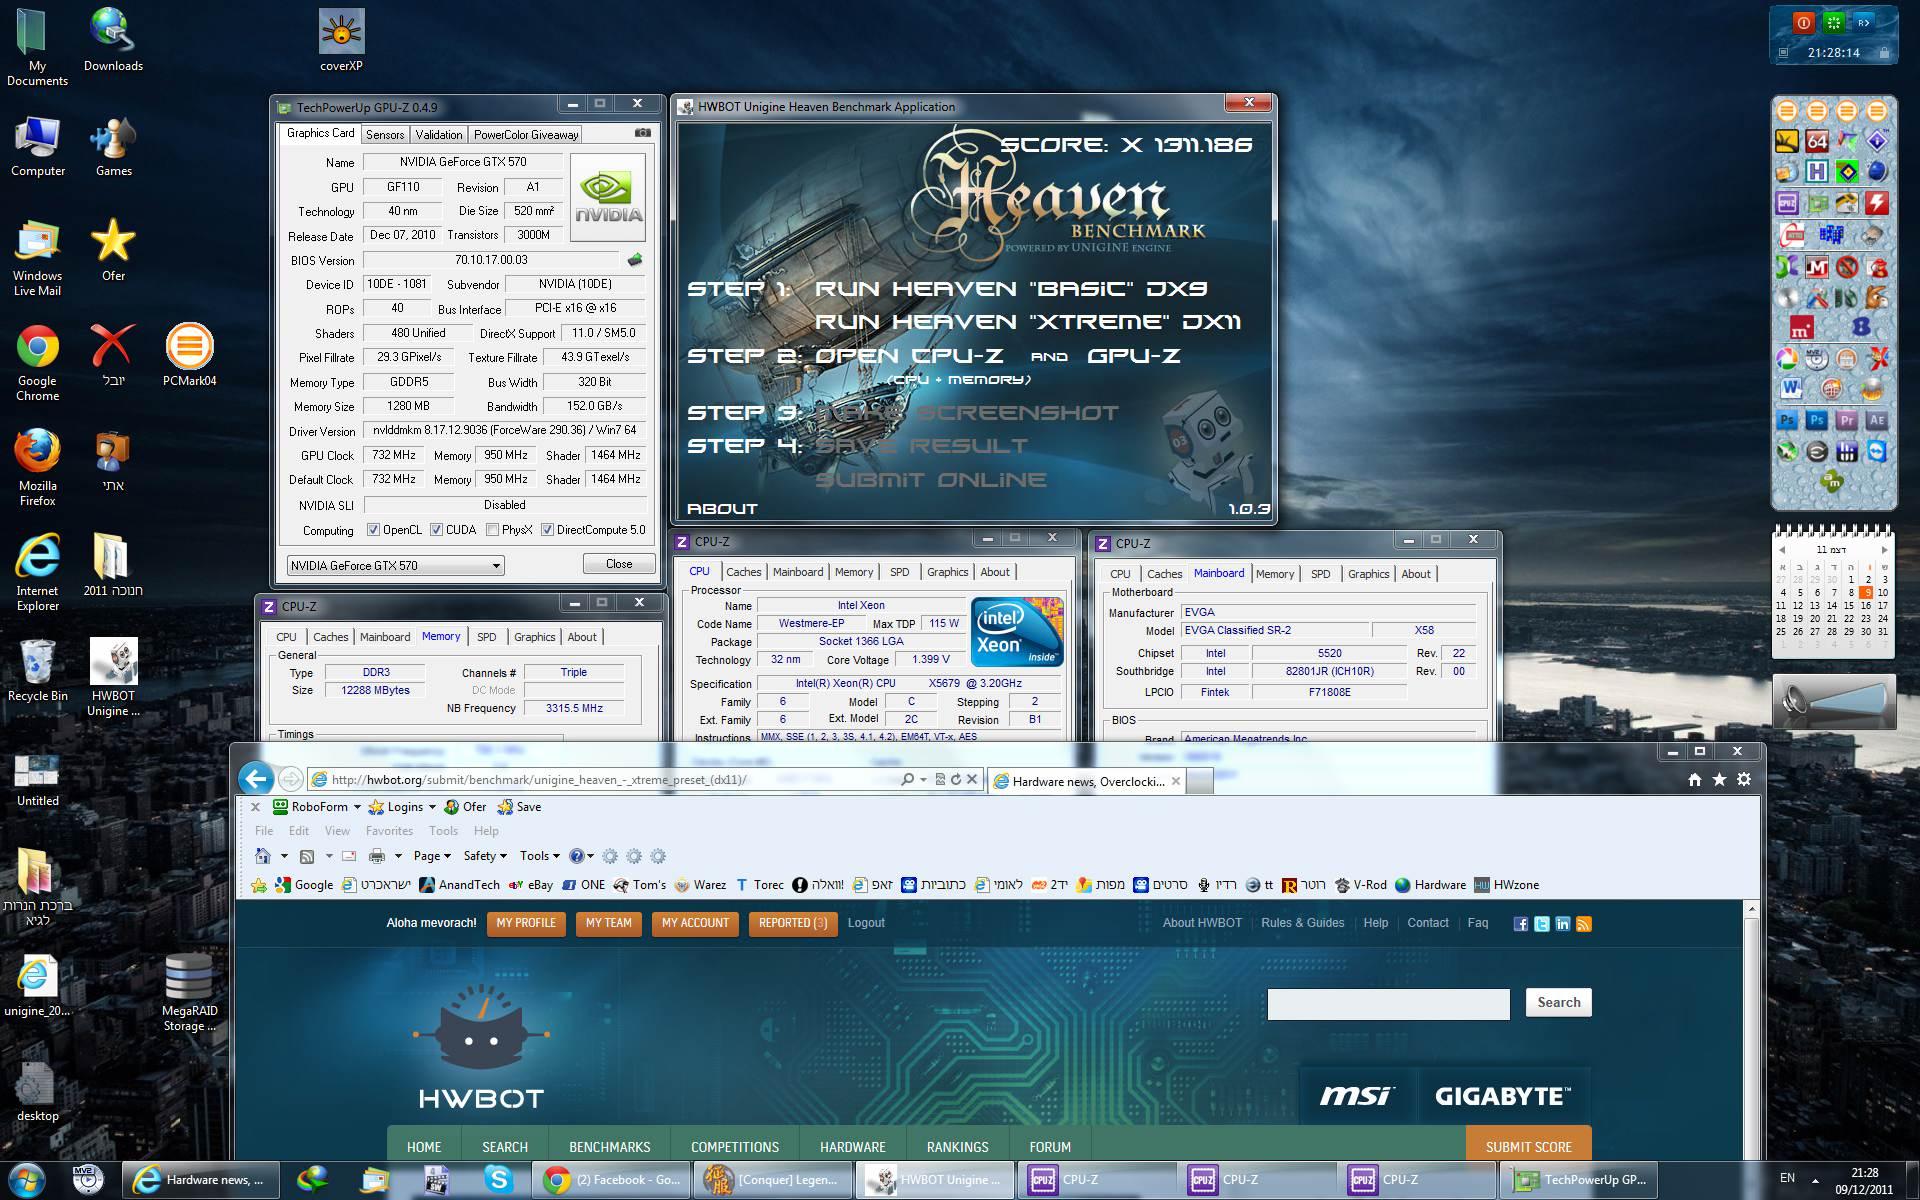Open MegaRAID Storage desktop icon

pos(189,992)
